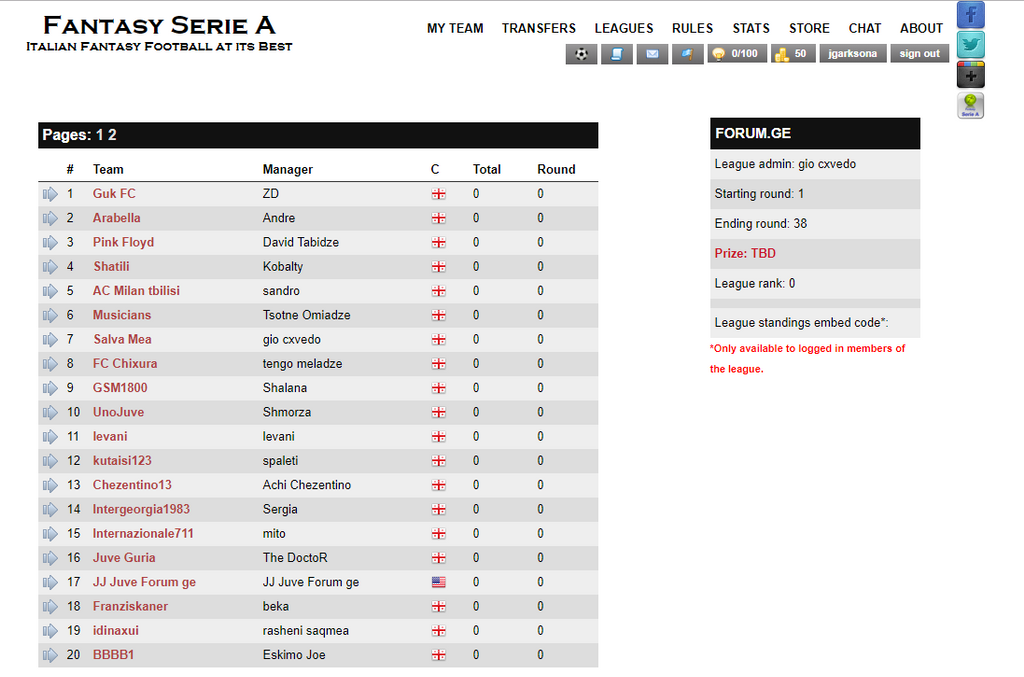Open the STATS menu item
The width and height of the screenshot is (1024, 677).
tap(751, 28)
